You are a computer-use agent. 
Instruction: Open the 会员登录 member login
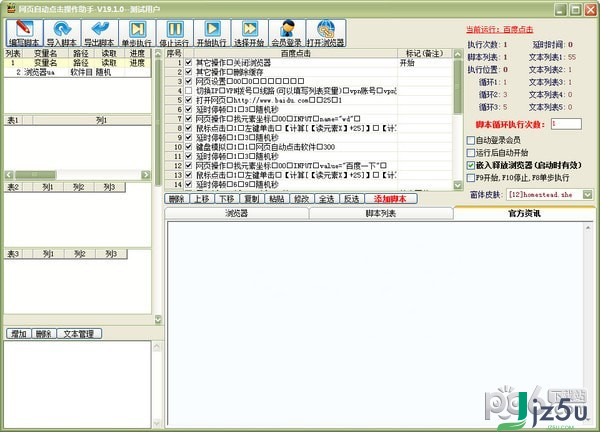point(287,33)
